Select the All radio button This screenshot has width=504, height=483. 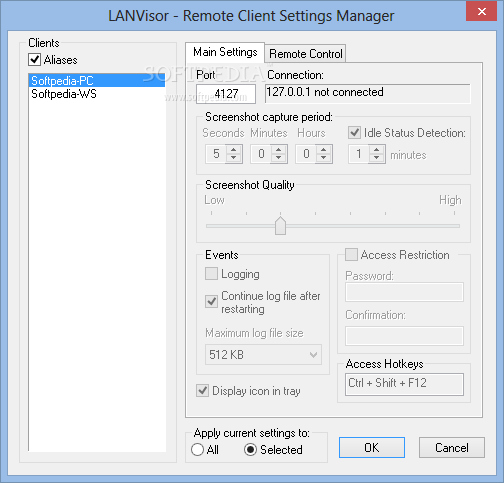point(197,450)
